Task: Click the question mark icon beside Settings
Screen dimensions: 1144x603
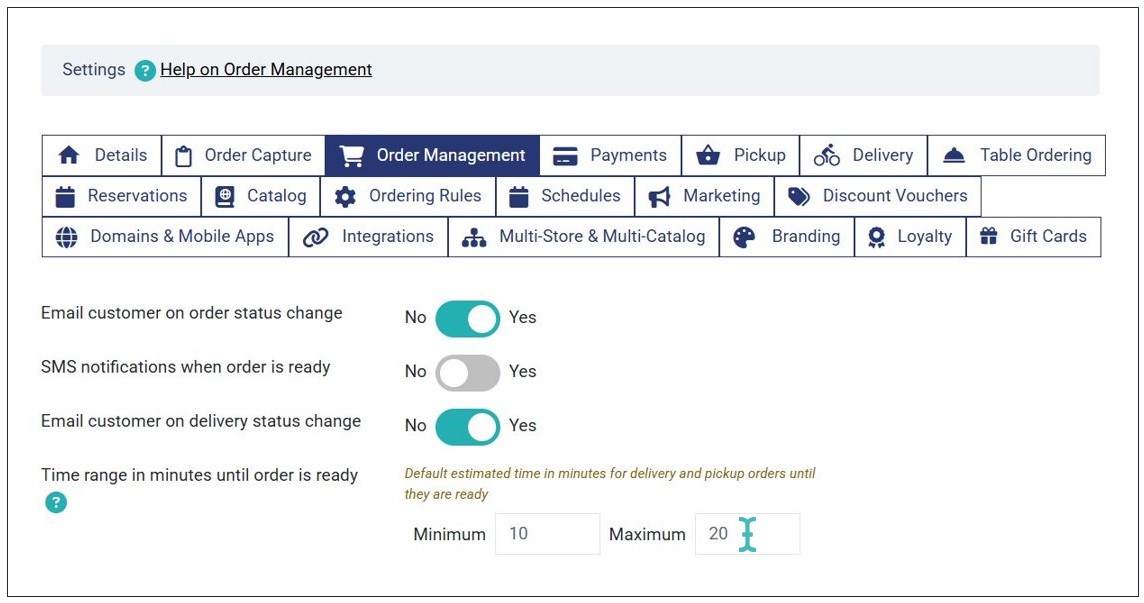Action: 145,70
